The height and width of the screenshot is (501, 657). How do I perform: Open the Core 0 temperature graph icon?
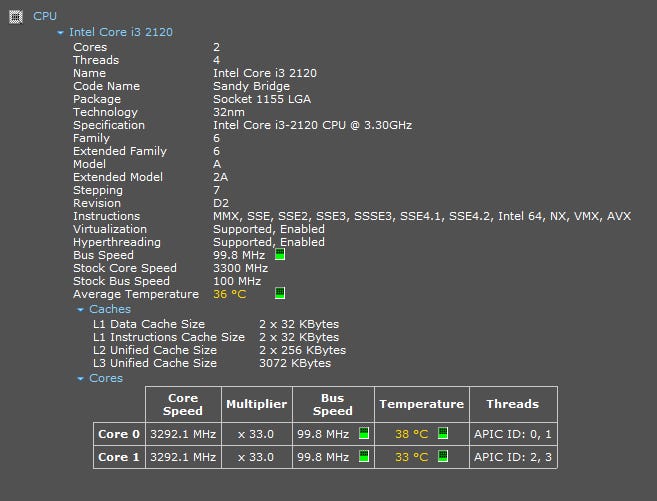click(x=443, y=433)
